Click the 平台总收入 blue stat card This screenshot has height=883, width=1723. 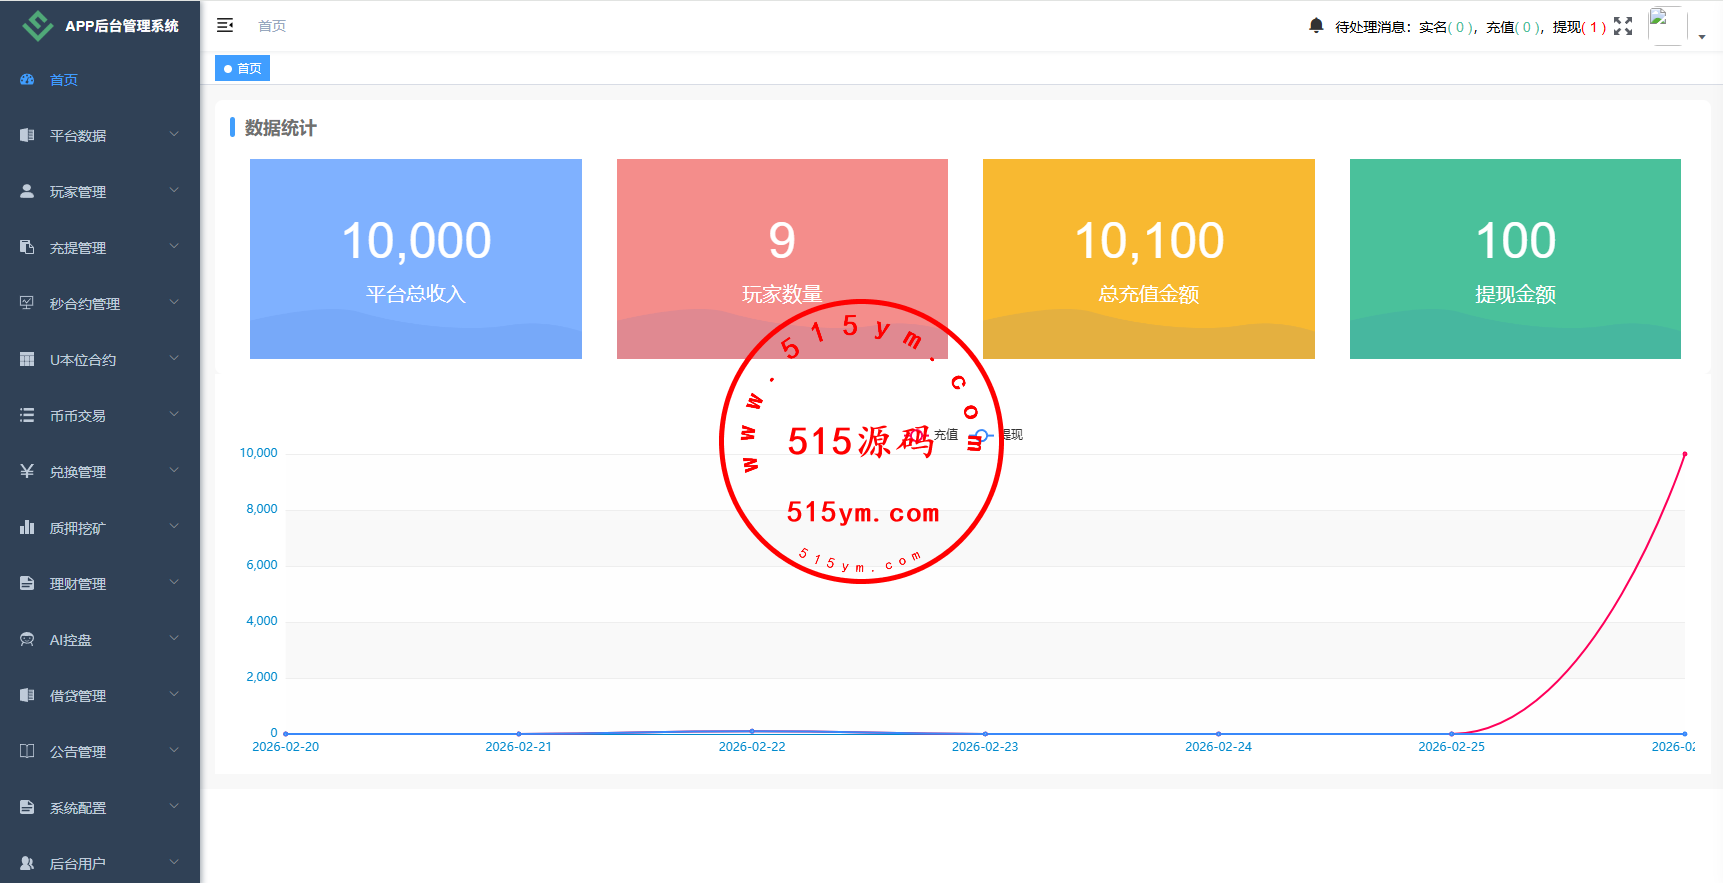coord(416,258)
